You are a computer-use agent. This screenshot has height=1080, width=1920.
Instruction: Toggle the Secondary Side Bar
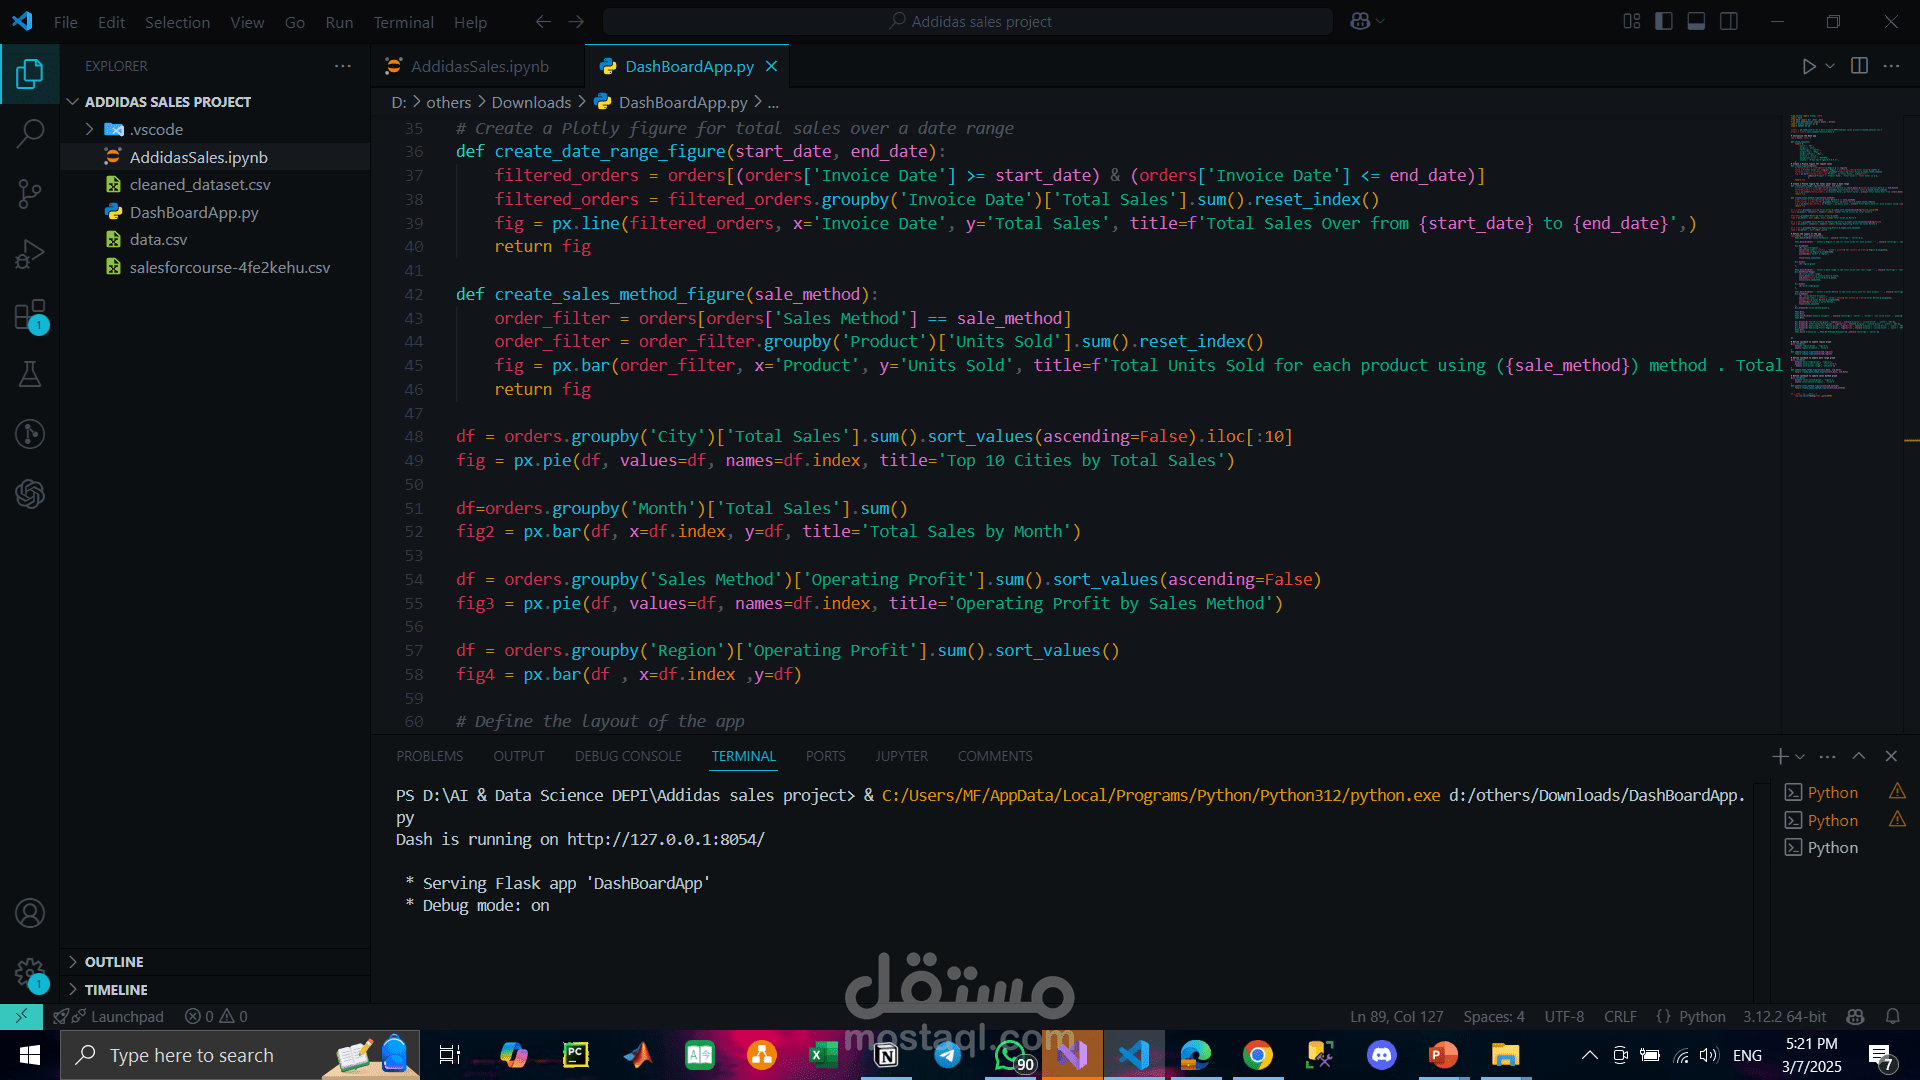click(x=1729, y=21)
